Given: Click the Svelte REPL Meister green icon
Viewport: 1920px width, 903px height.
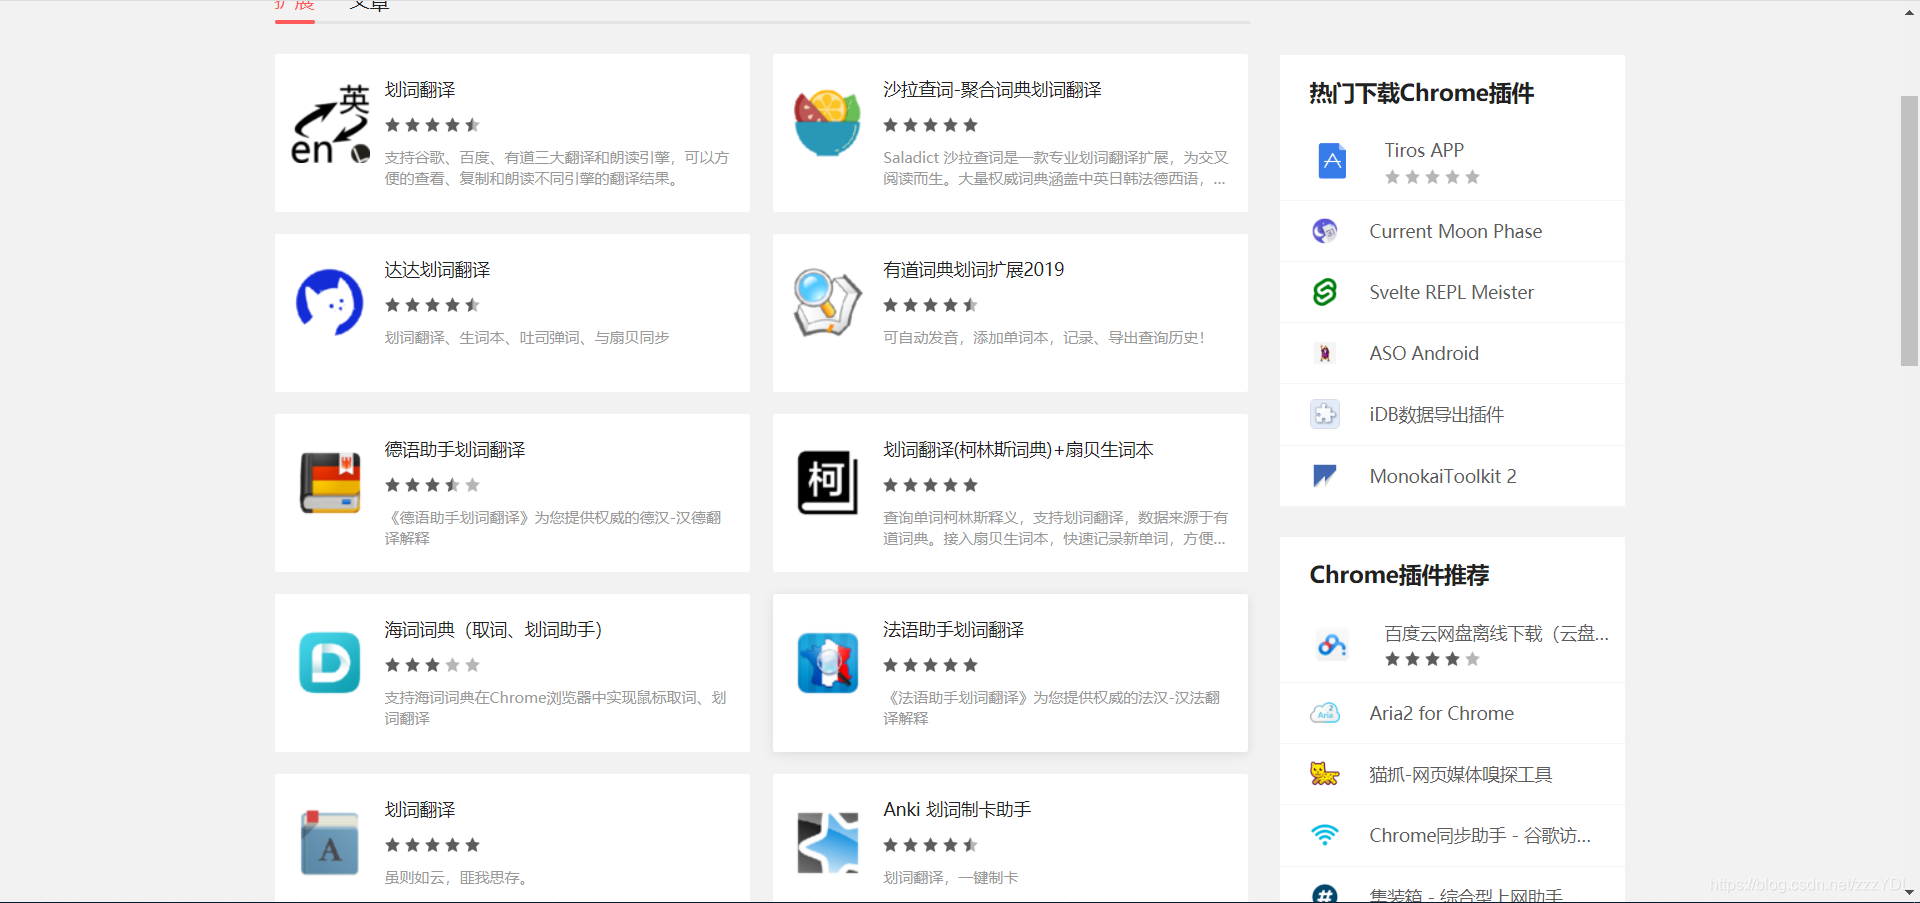Looking at the screenshot, I should click(x=1325, y=292).
